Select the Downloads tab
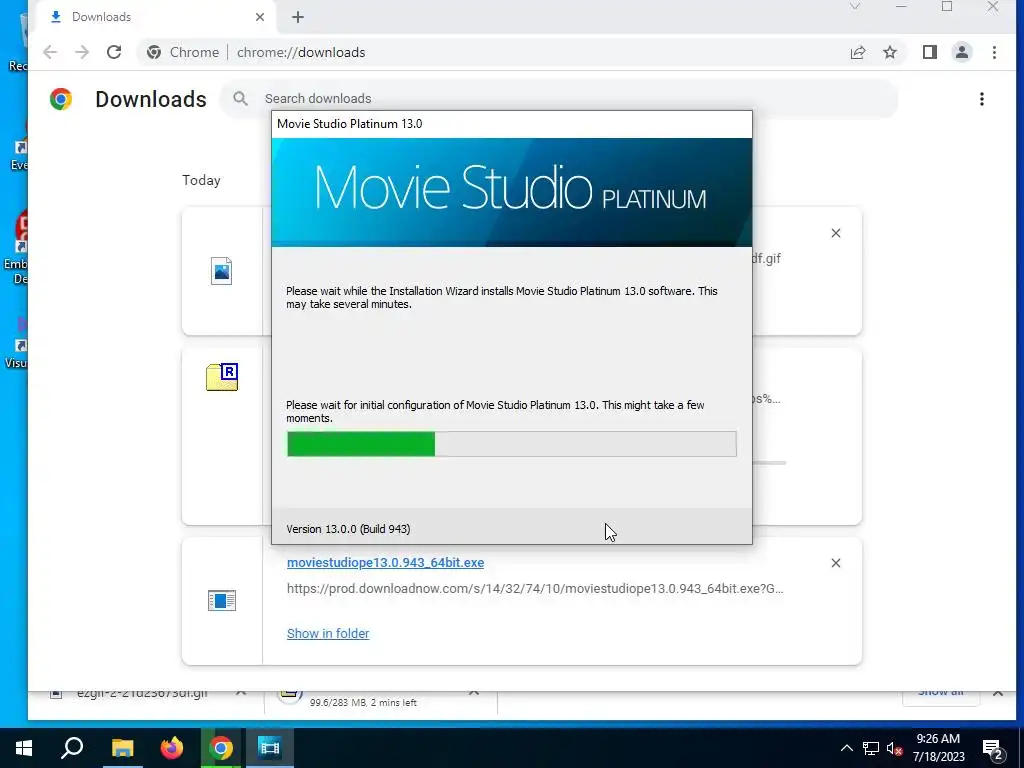The width and height of the screenshot is (1024, 768). click(157, 17)
